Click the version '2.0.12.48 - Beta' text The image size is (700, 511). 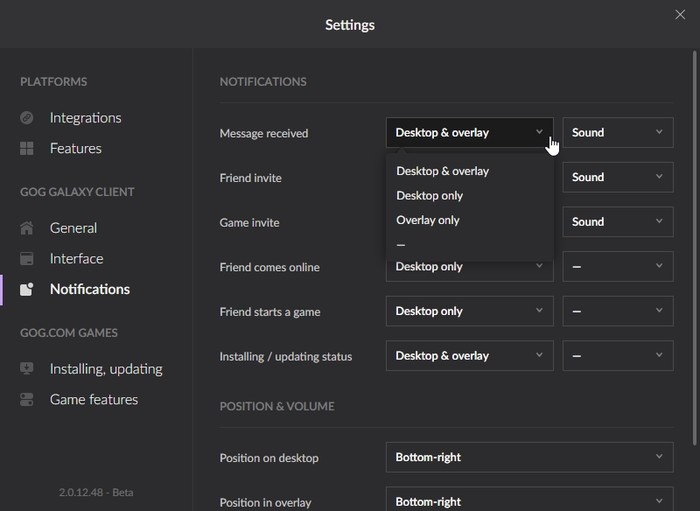click(96, 492)
